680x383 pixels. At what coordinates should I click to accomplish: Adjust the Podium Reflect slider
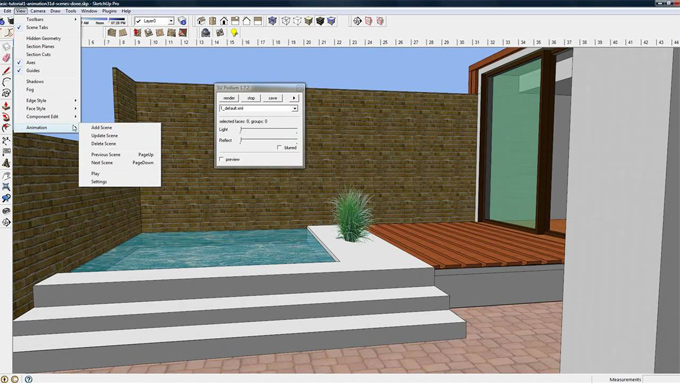[269, 141]
